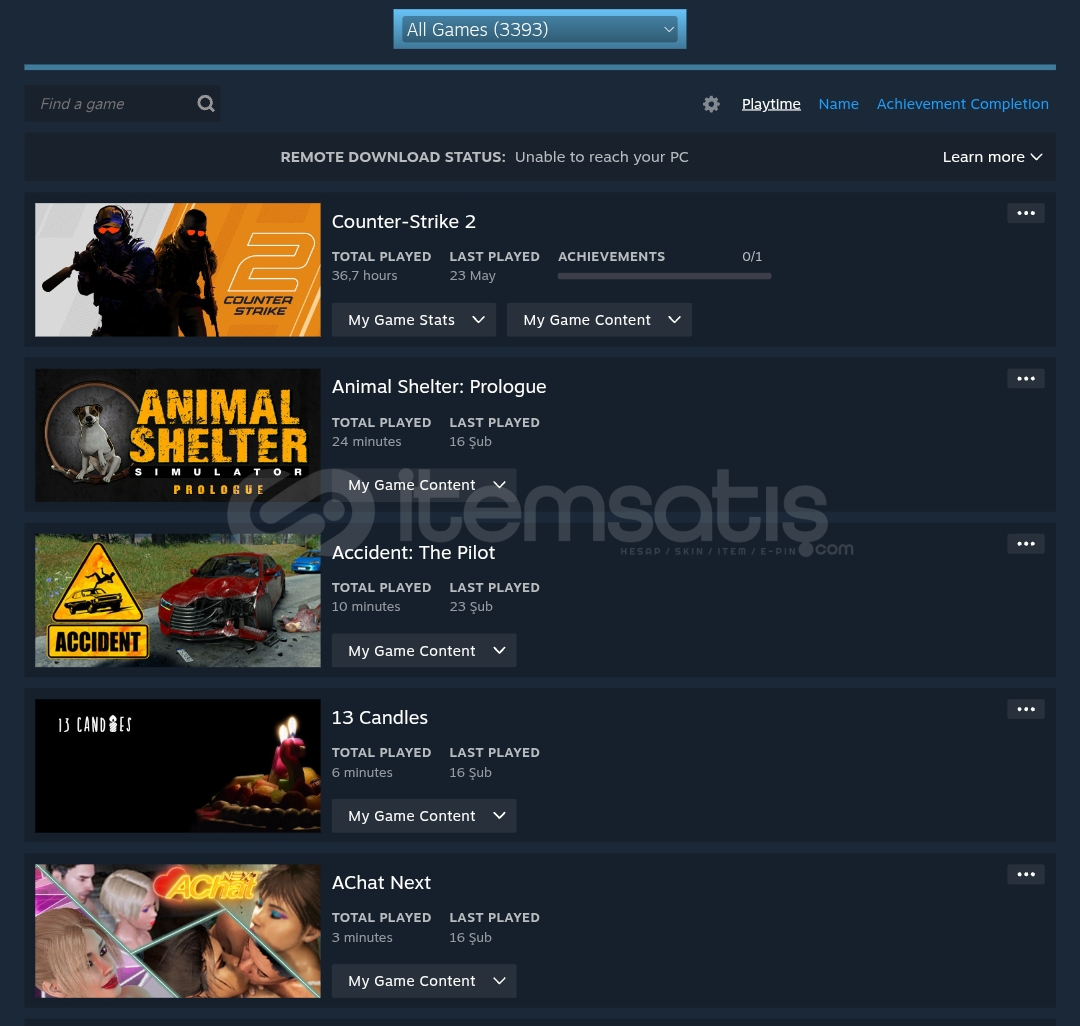
Task: Sort games by Achievement Completion
Action: pos(962,104)
